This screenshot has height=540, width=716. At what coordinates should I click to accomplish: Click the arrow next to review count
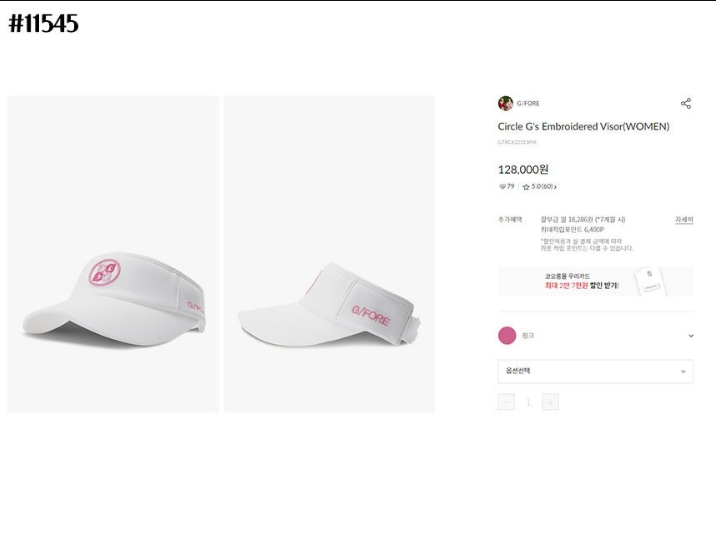tap(555, 187)
